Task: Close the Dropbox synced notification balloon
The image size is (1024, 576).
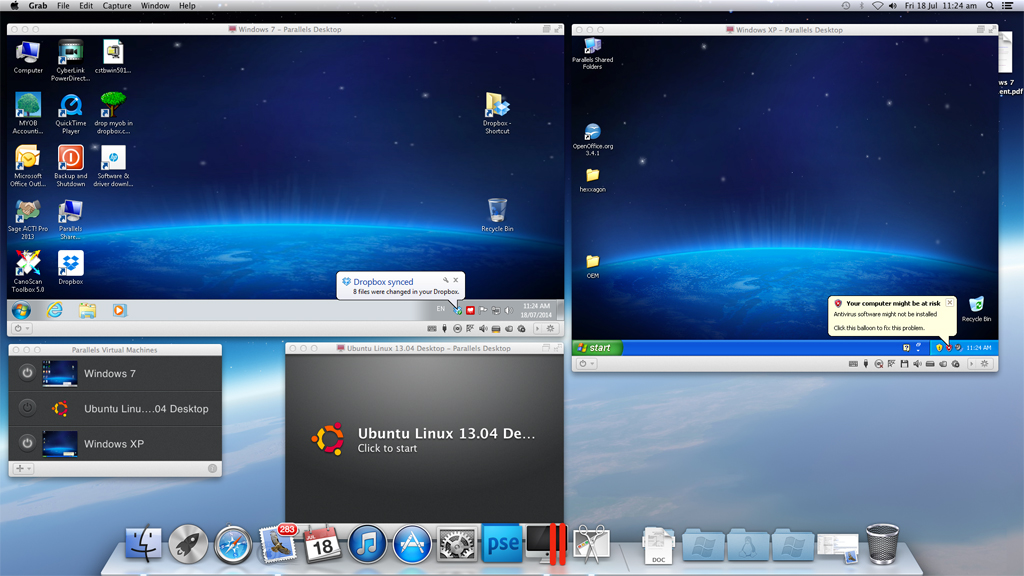Action: 456,280
